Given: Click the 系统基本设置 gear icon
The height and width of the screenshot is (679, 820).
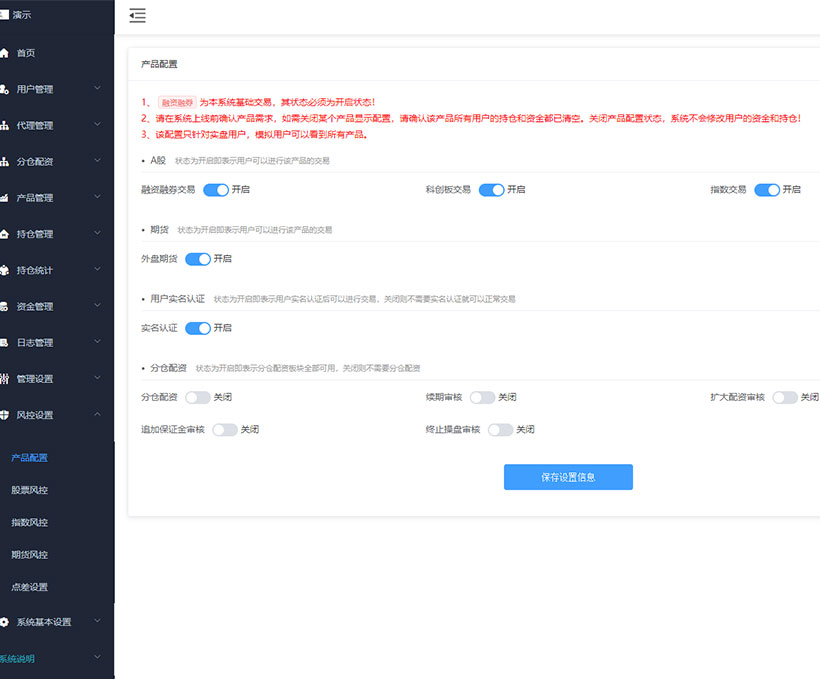Looking at the screenshot, I should point(4,622).
